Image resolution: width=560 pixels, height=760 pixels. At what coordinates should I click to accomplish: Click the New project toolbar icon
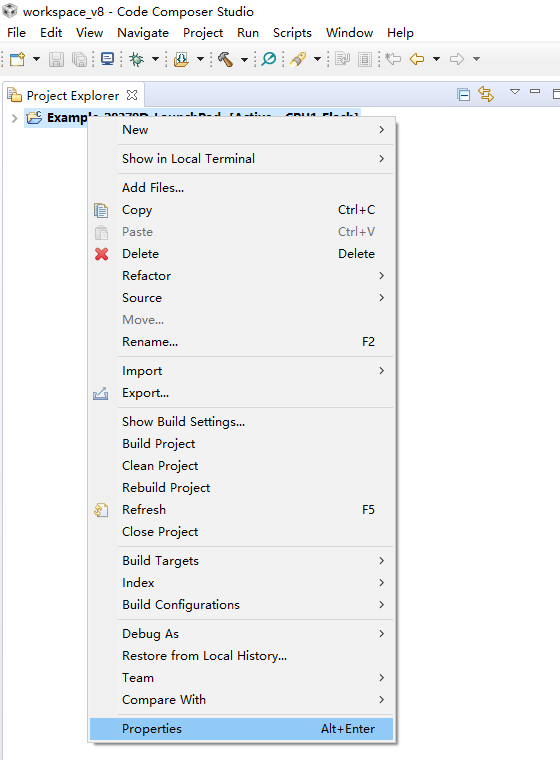point(18,59)
